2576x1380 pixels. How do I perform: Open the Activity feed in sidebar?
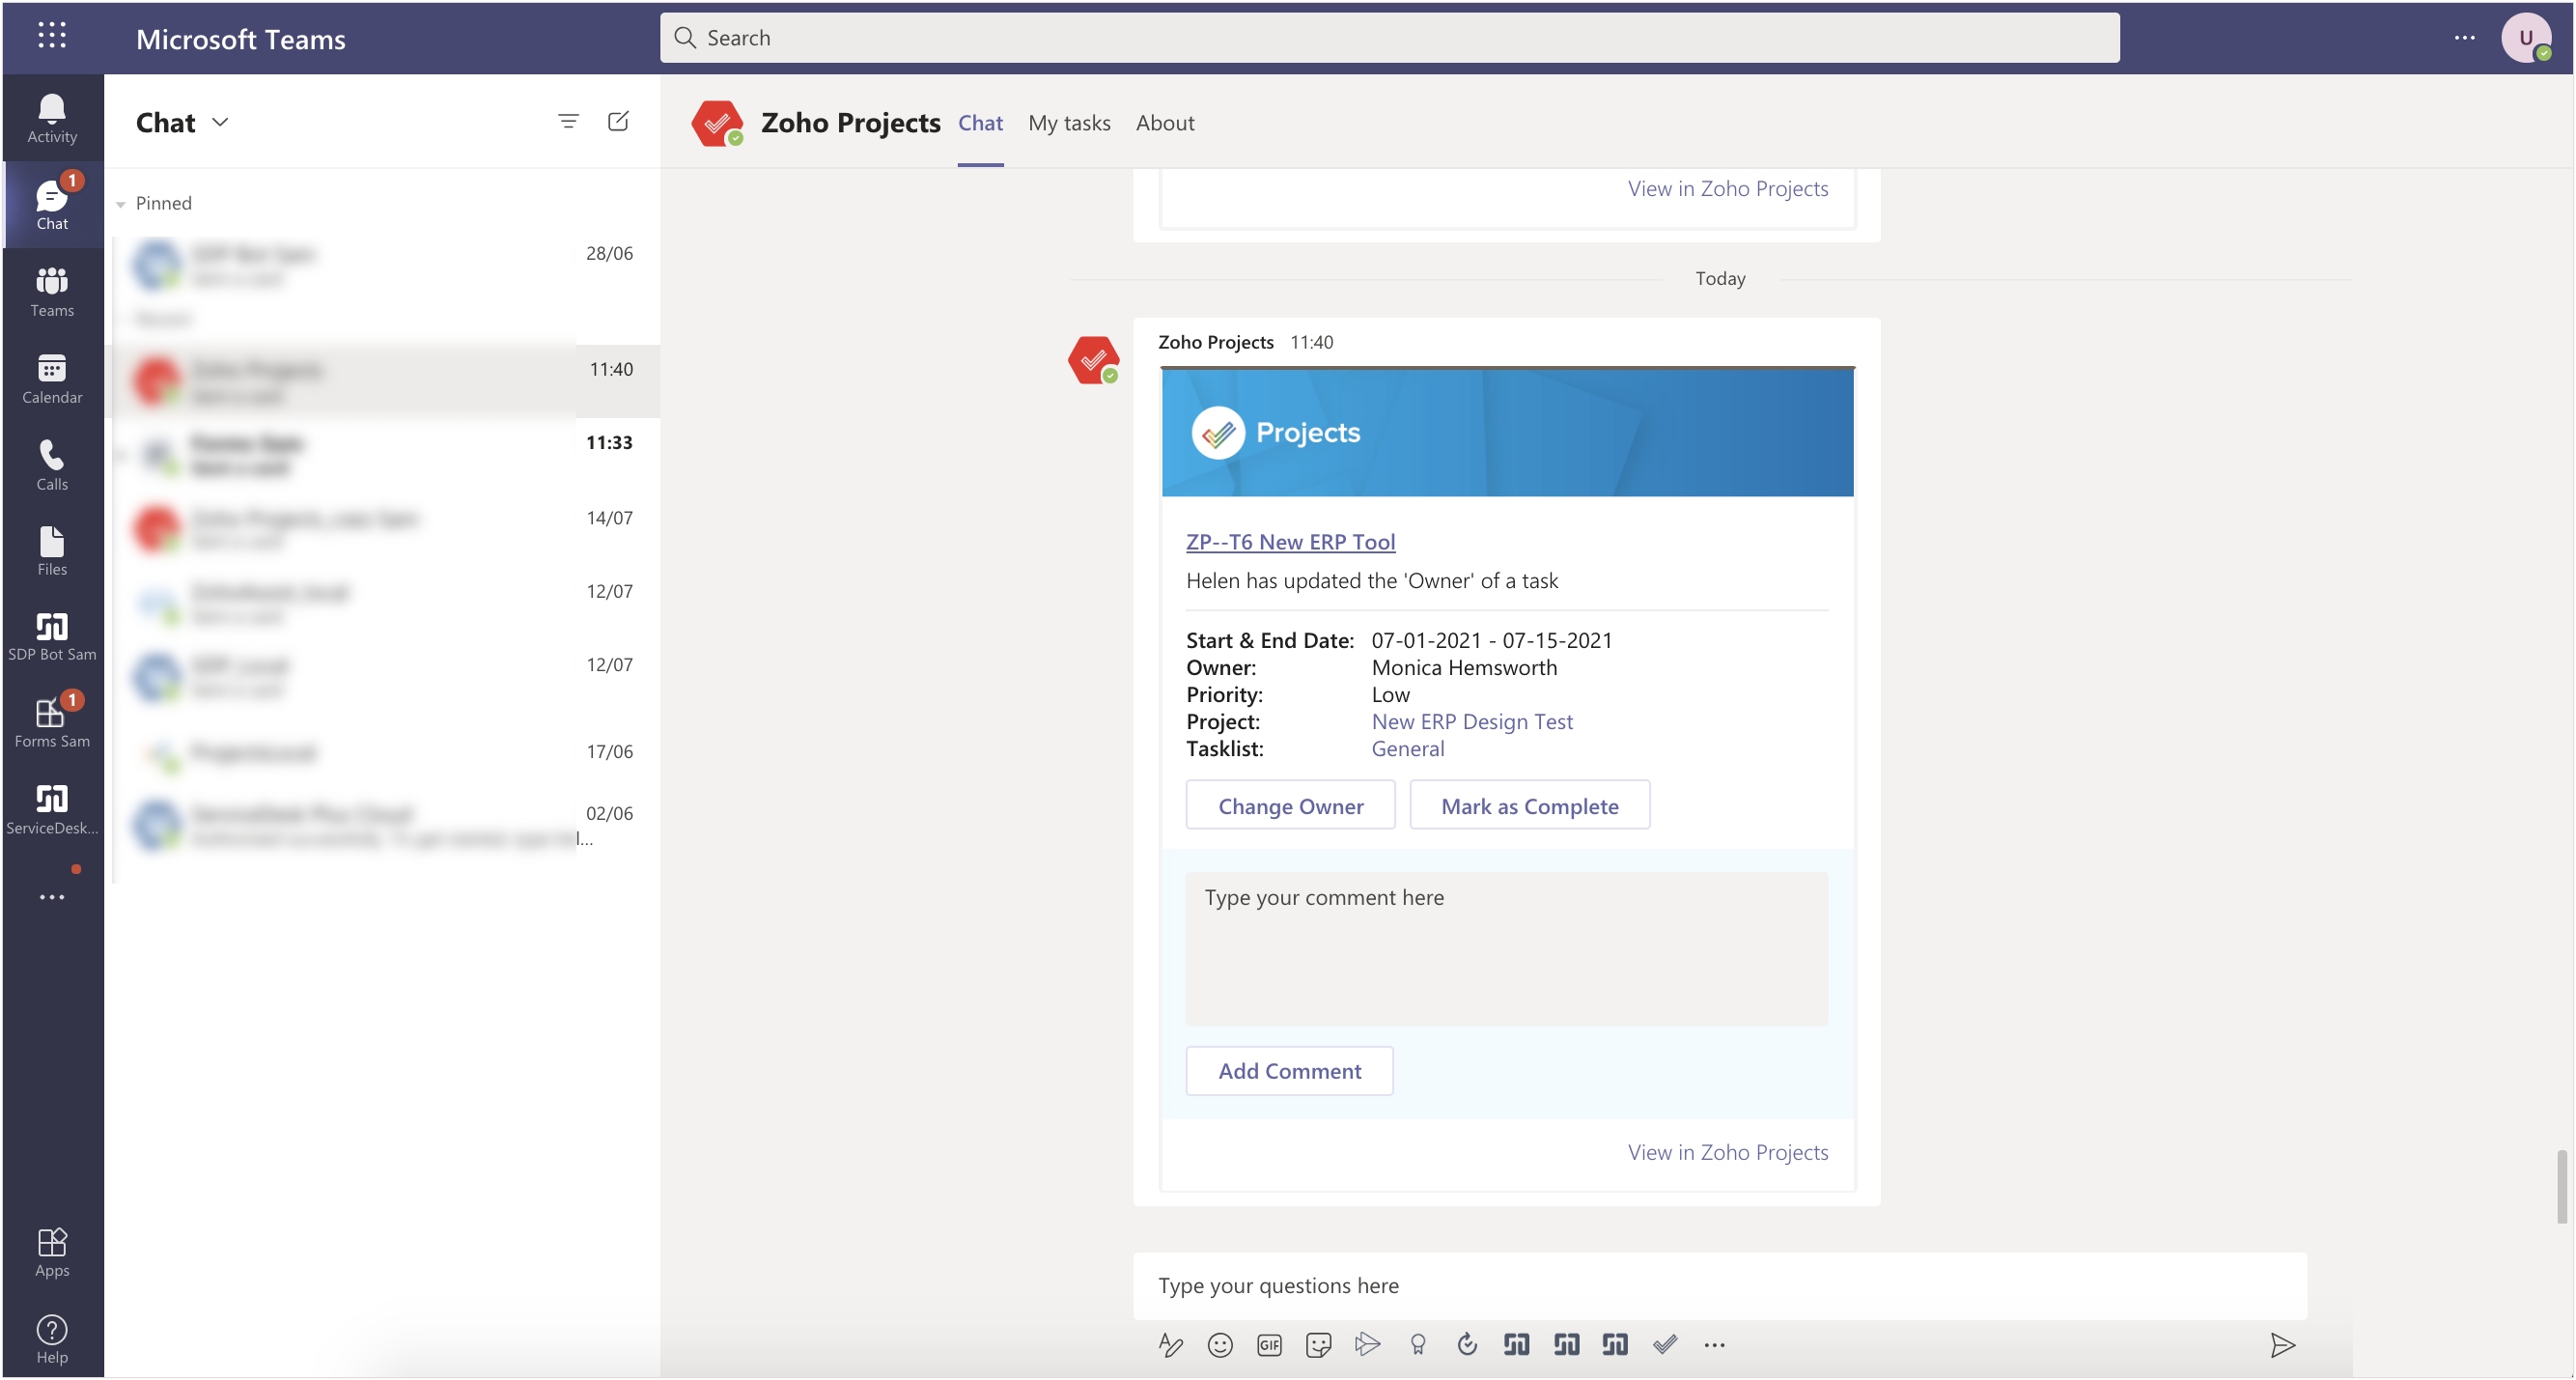[52, 118]
